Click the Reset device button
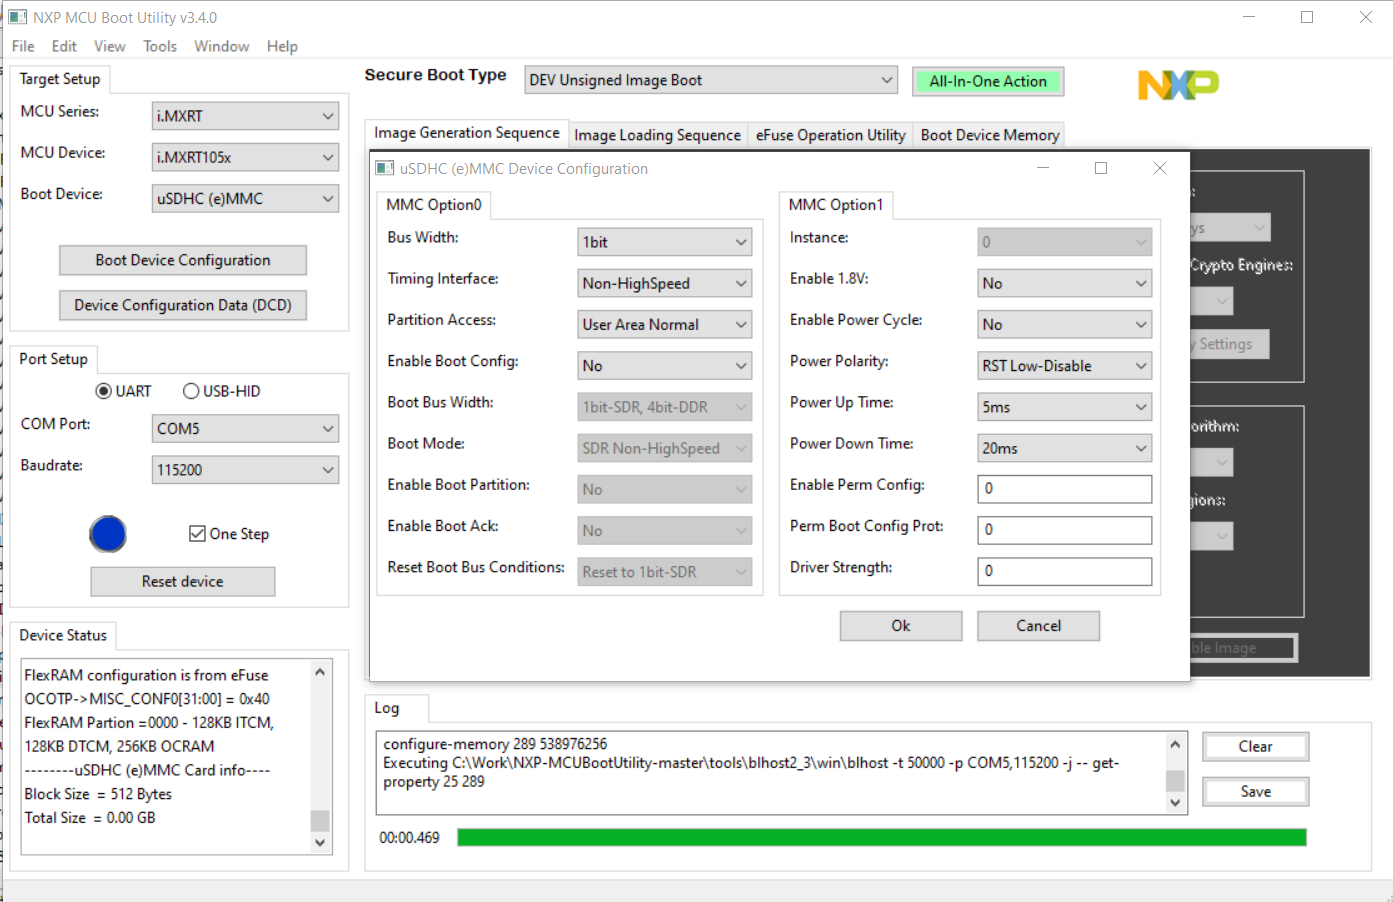This screenshot has height=902, width=1393. [x=183, y=581]
